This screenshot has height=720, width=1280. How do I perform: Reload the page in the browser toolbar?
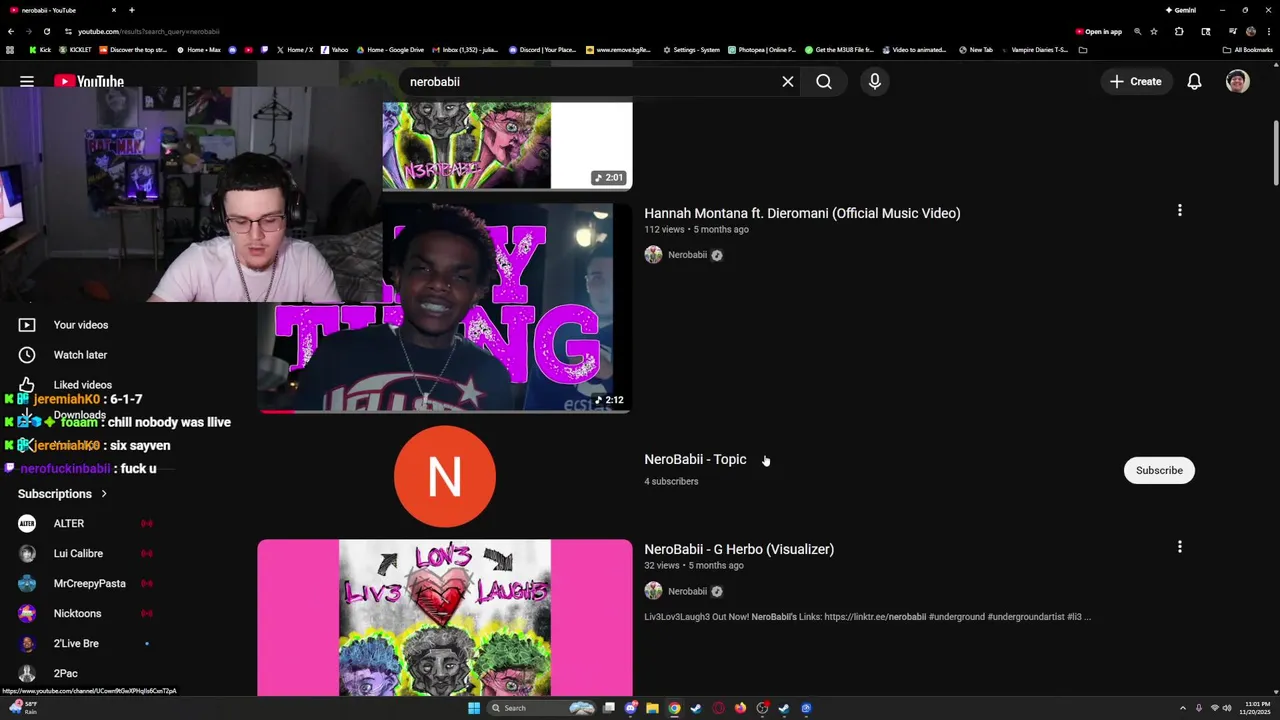[x=46, y=31]
